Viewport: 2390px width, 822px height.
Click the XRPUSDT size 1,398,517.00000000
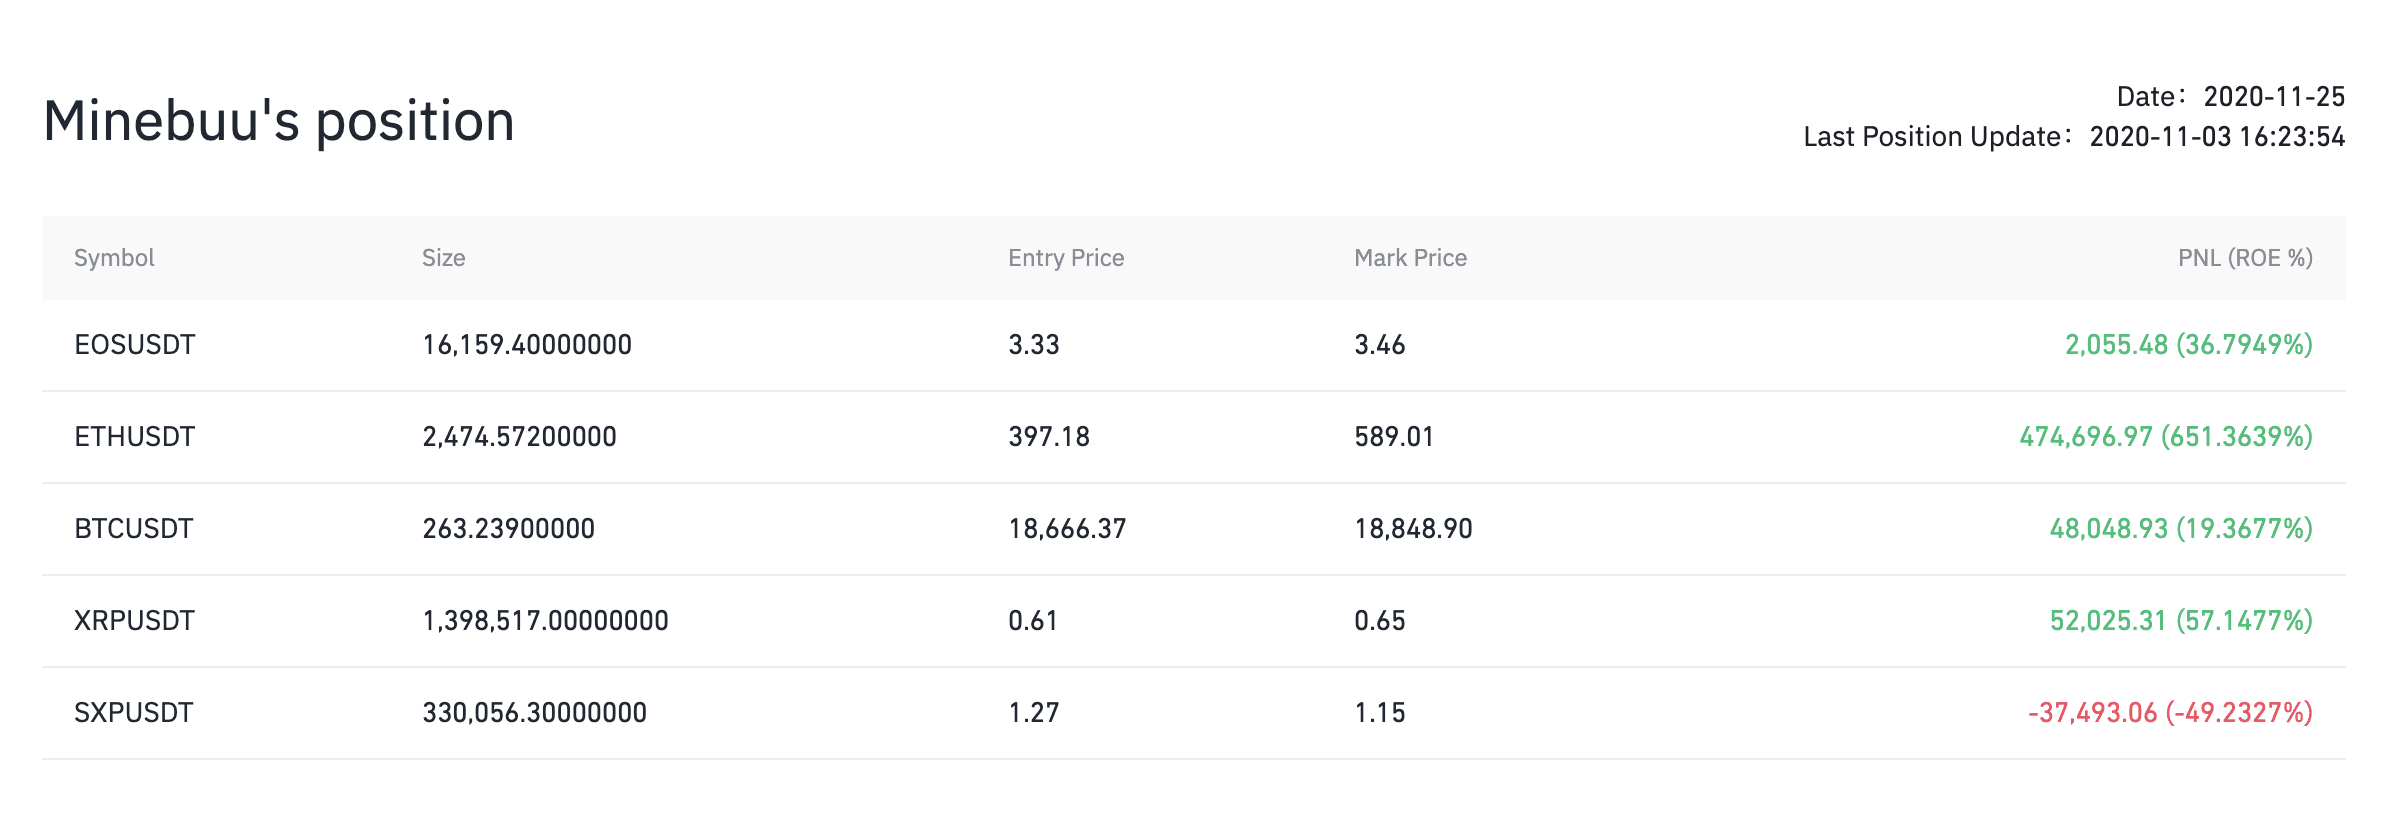point(545,621)
